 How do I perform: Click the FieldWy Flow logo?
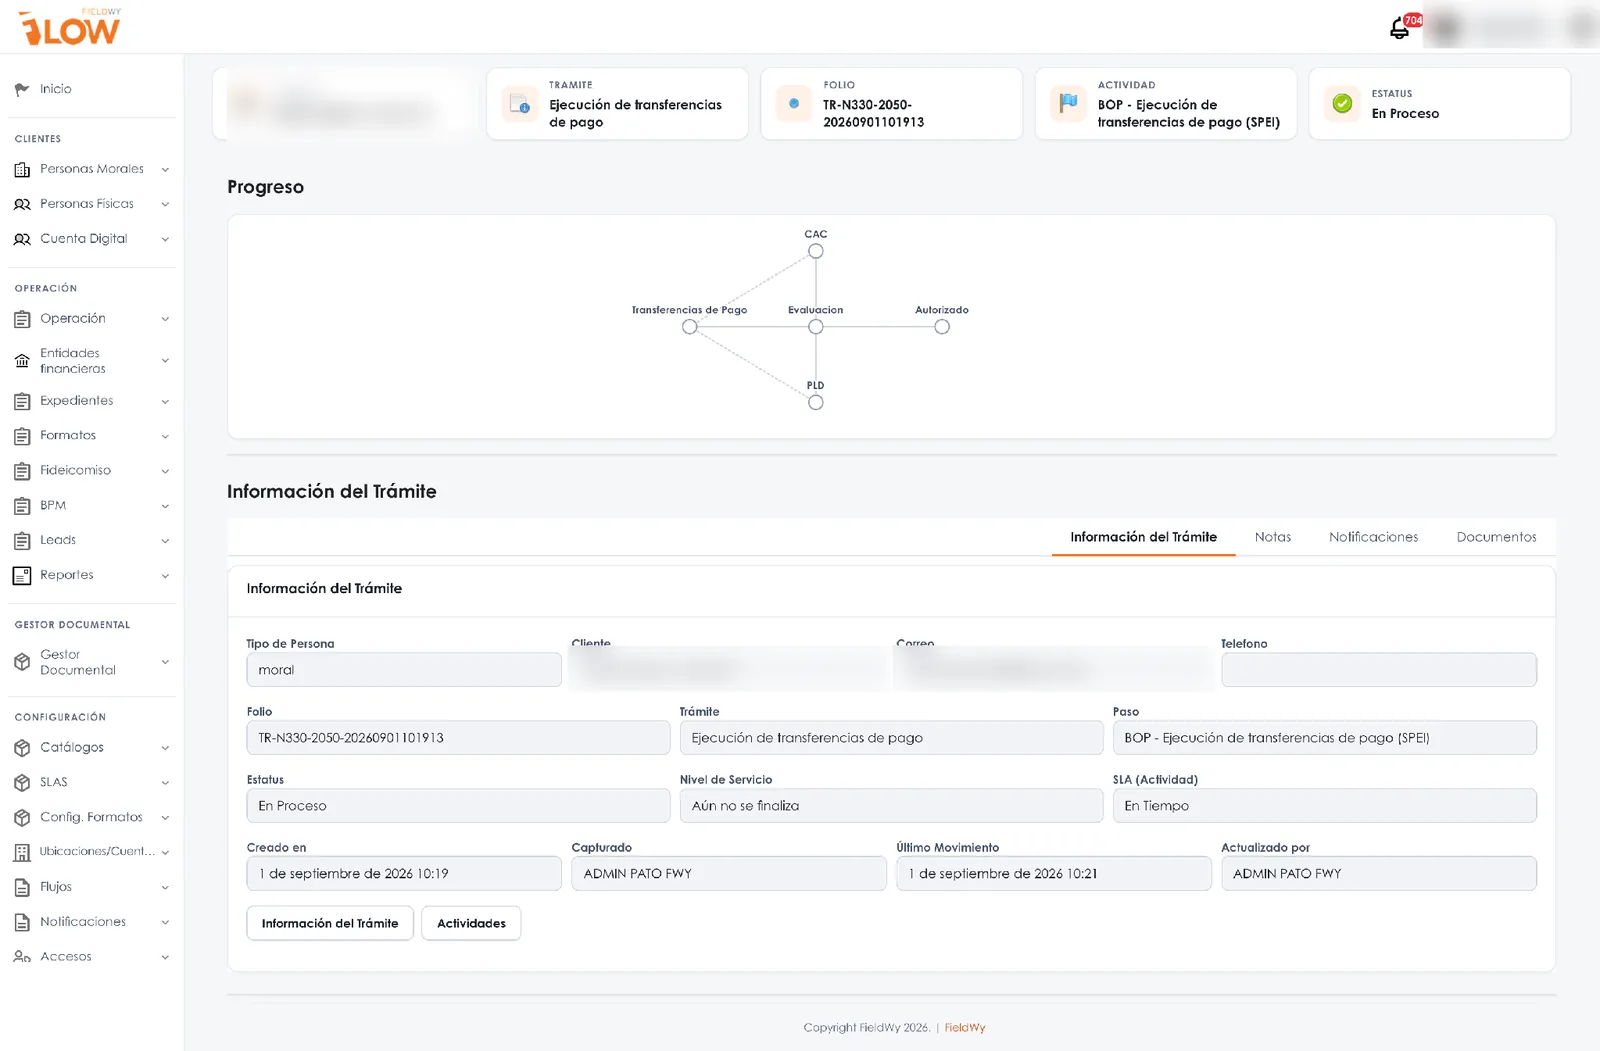pos(69,27)
